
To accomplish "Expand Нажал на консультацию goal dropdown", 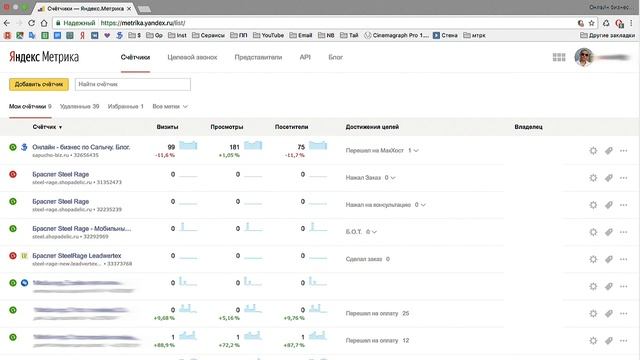I will (423, 205).
